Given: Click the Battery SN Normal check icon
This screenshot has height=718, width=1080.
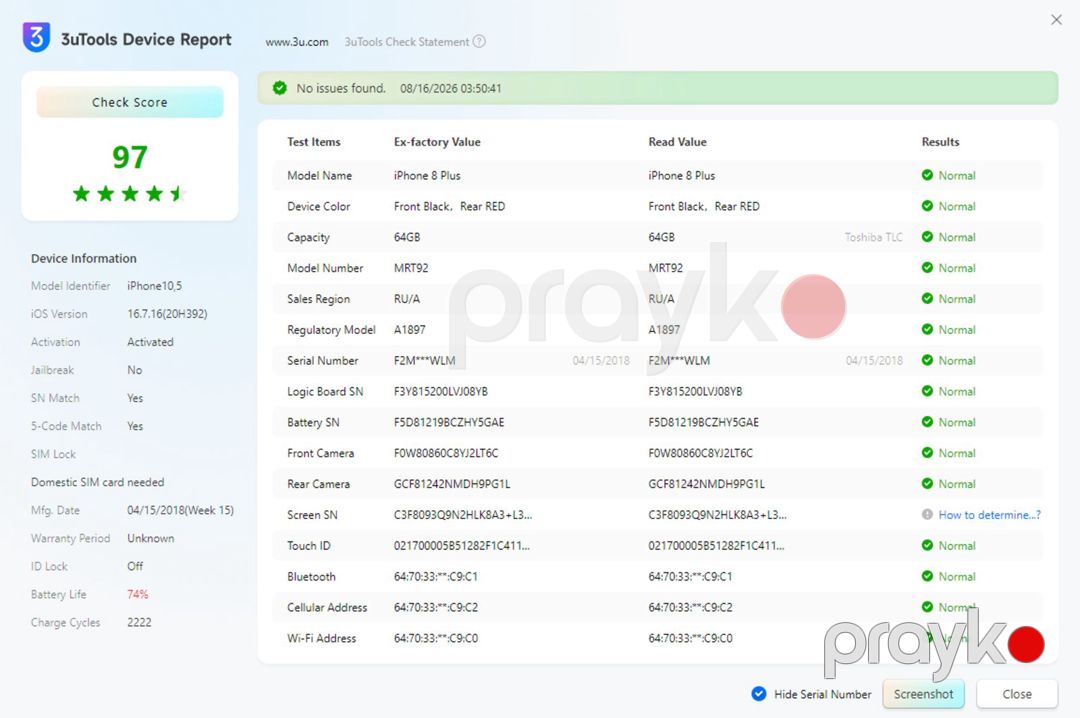Looking at the screenshot, I should tap(927, 422).
